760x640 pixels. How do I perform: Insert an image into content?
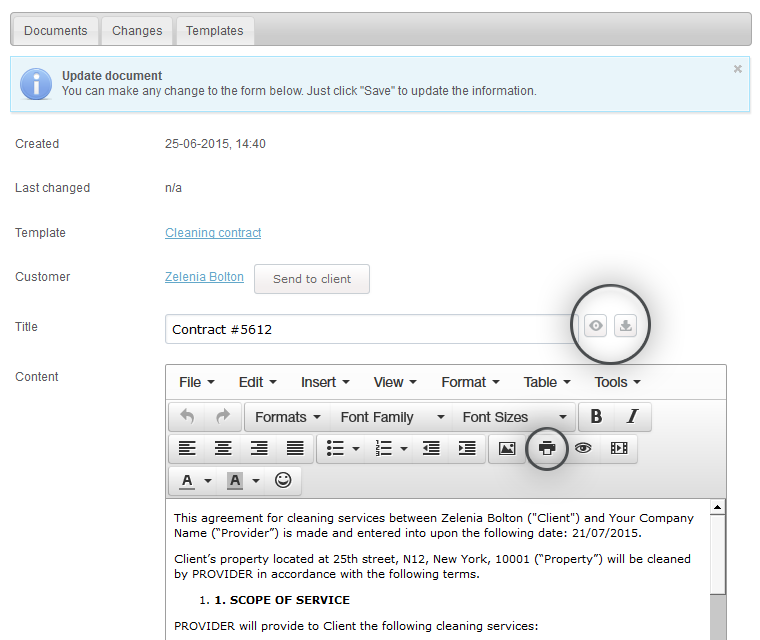click(x=507, y=448)
